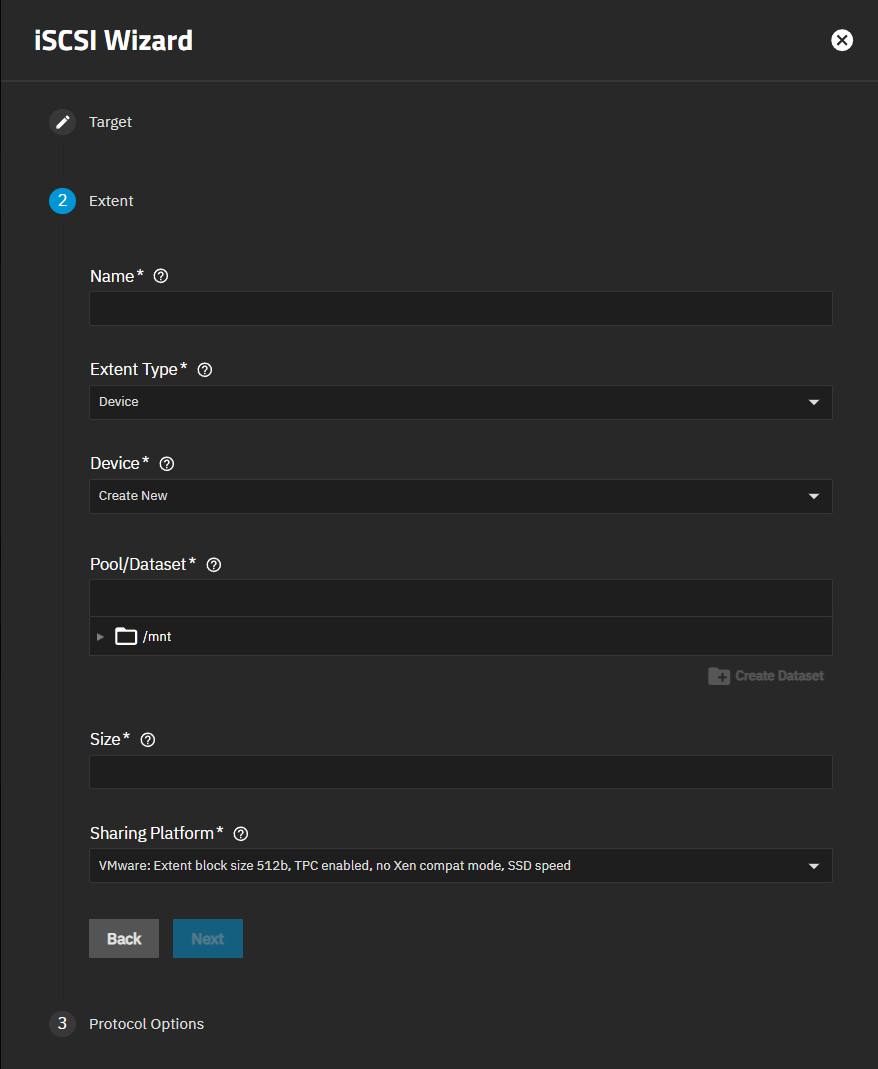Click the pencil edit icon beside Target
878x1069 pixels.
pos(62,121)
